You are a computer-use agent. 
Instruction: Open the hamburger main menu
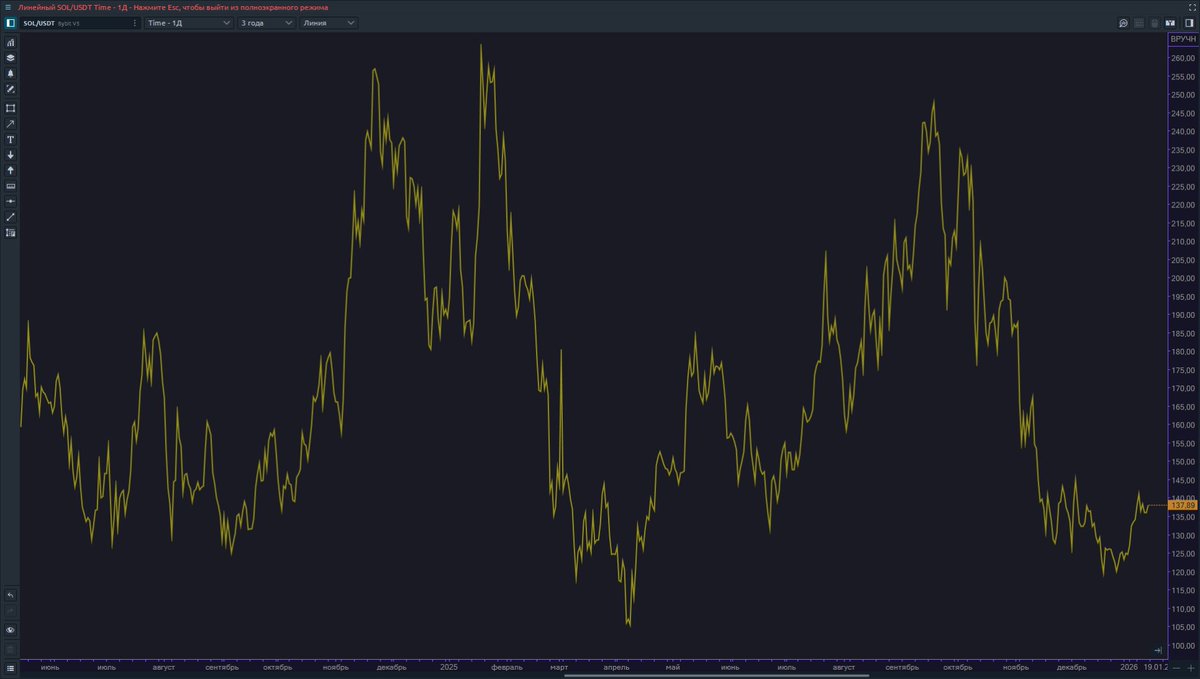[8, 7]
